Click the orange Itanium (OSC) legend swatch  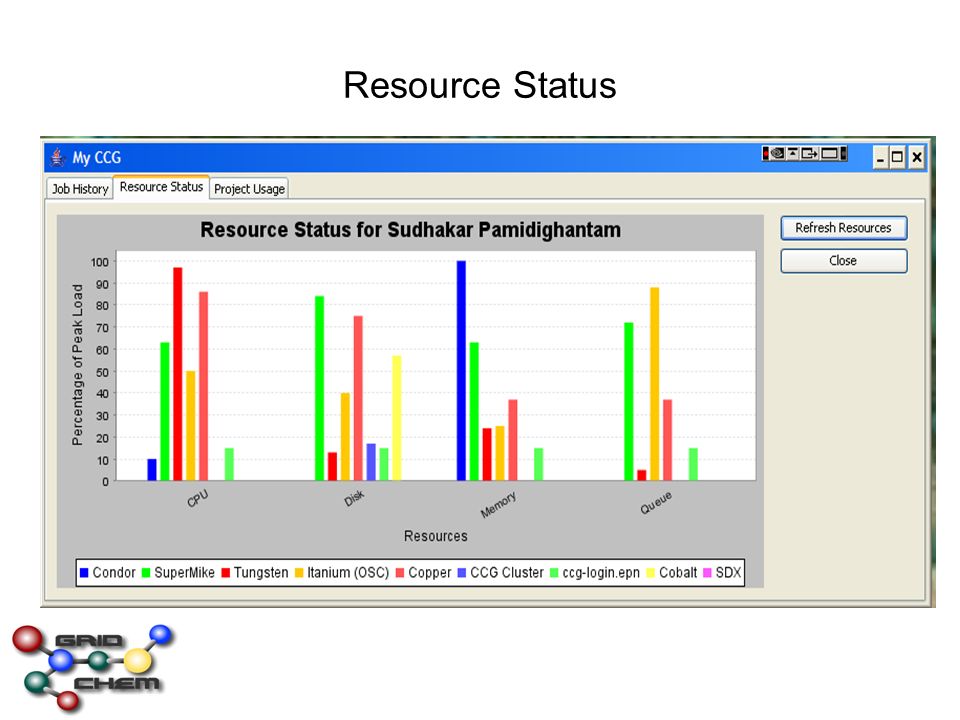(x=299, y=572)
